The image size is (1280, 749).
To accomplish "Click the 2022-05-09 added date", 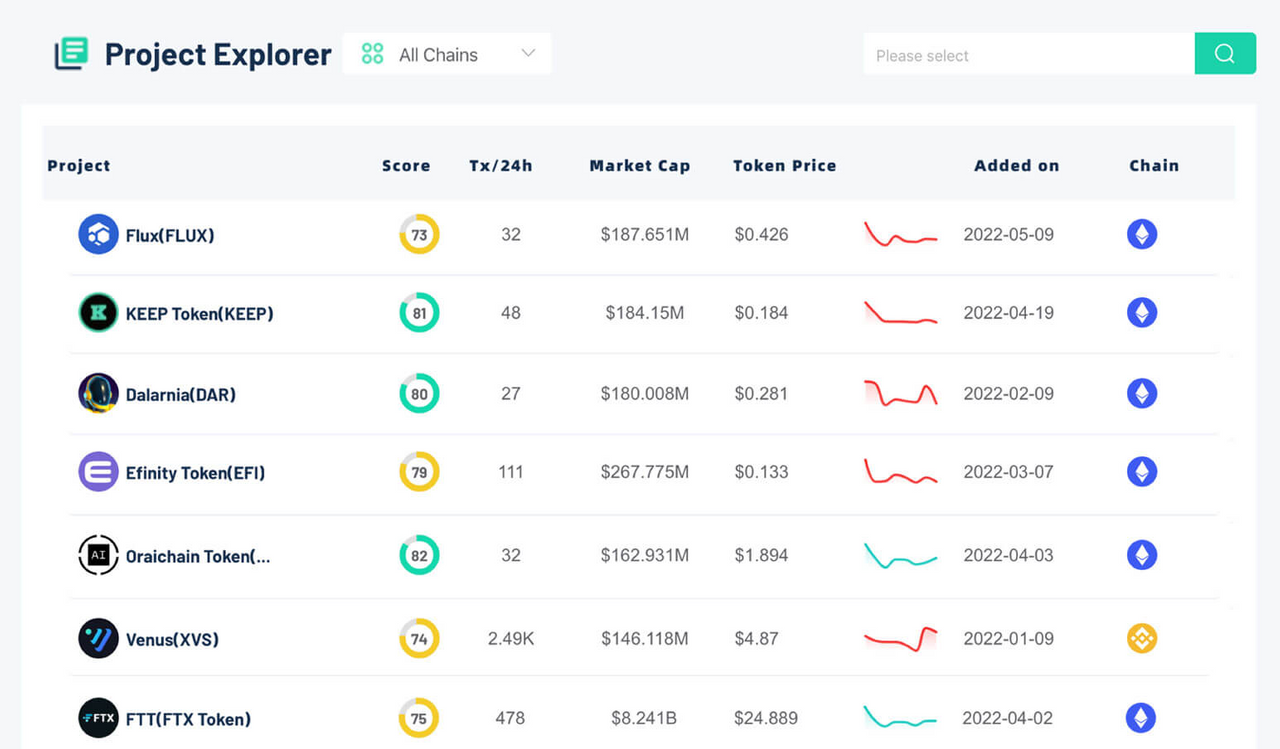I will (x=1008, y=235).
